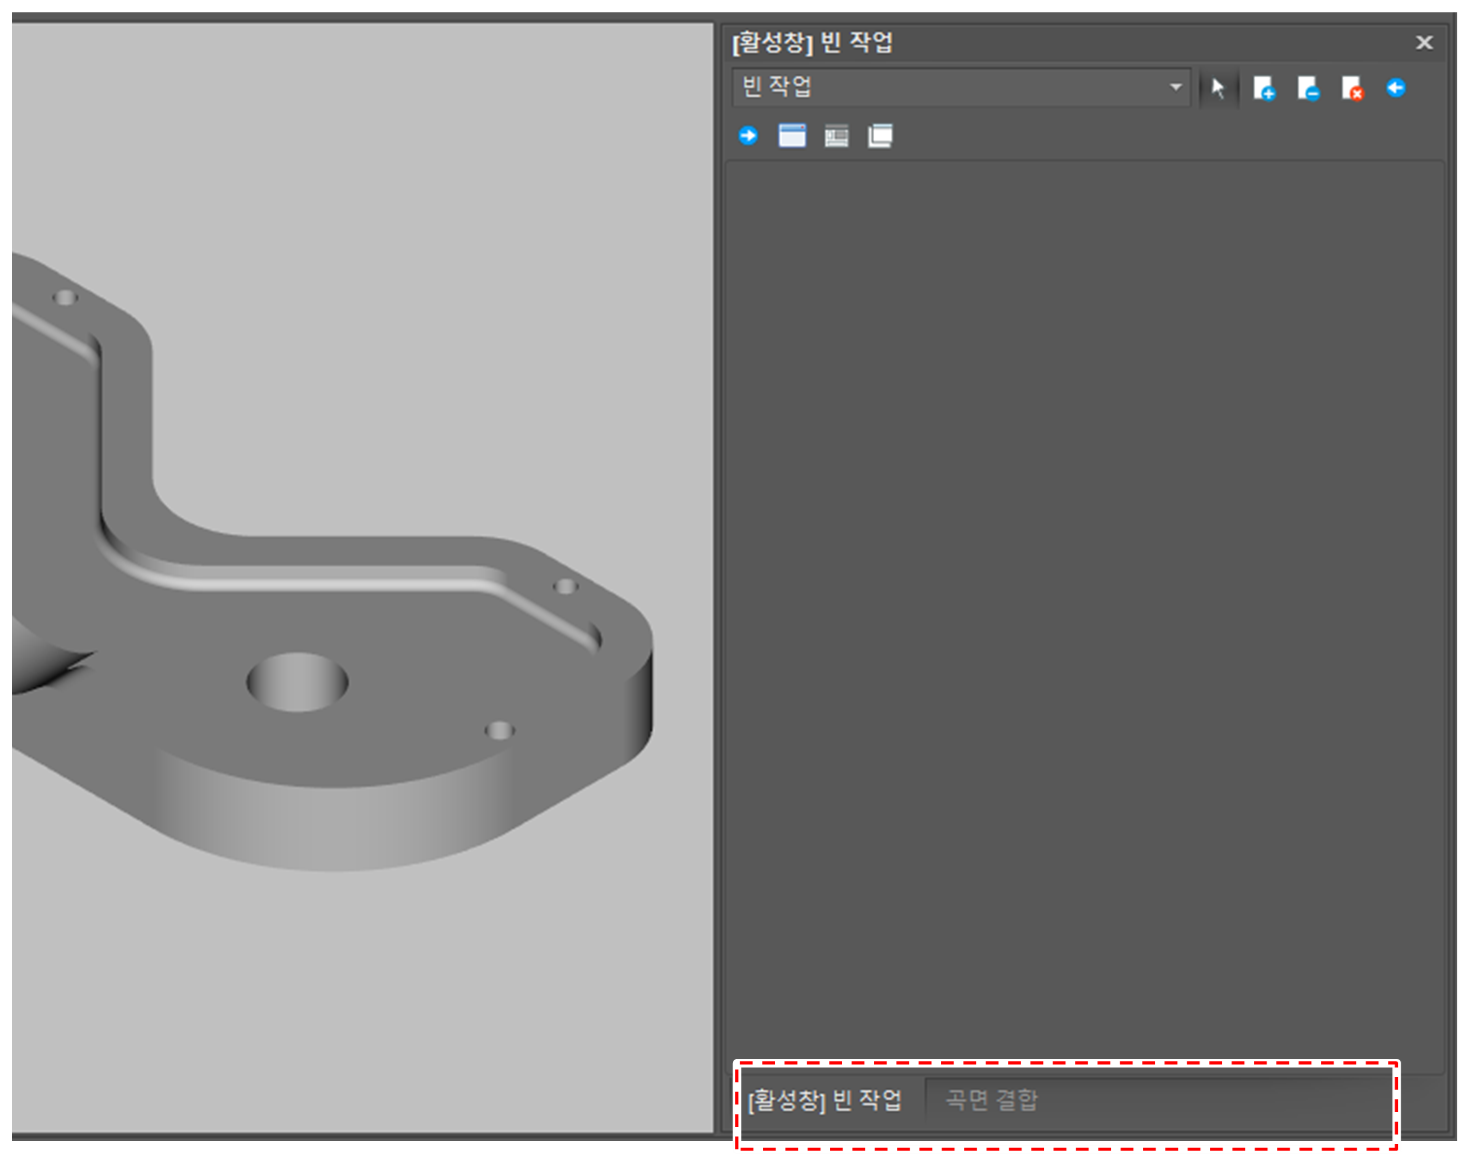Viewport: 1477px width, 1156px height.
Task: Click the add job icon with plus
Action: click(x=1264, y=89)
